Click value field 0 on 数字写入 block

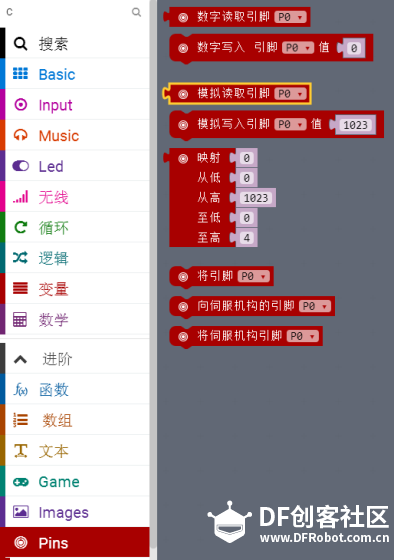pyautogui.click(x=354, y=48)
